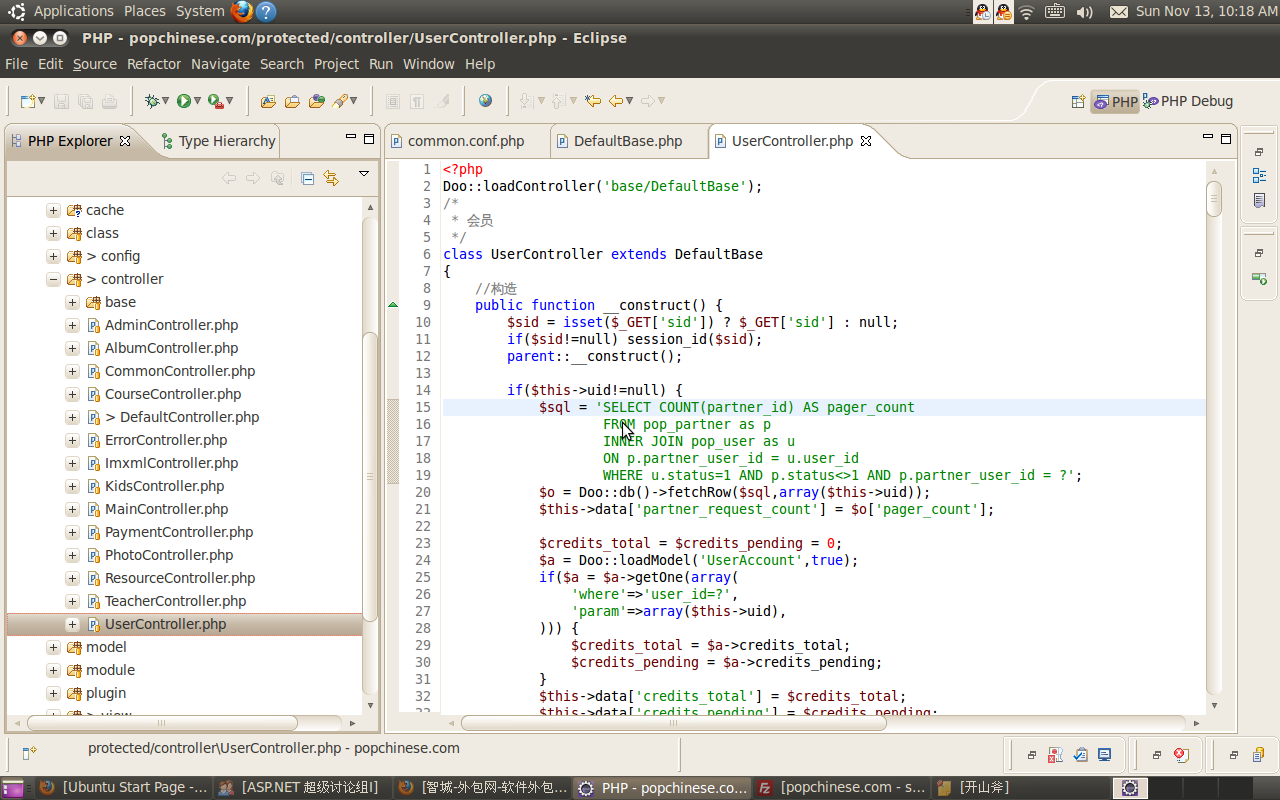
Task: Open the Back history dropdown arrow
Action: click(630, 101)
